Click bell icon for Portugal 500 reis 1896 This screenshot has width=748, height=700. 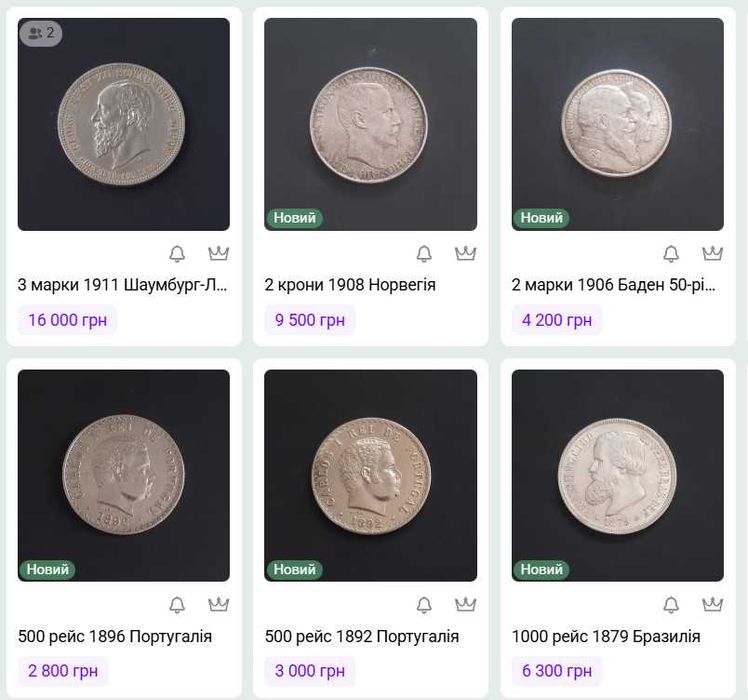coord(177,605)
